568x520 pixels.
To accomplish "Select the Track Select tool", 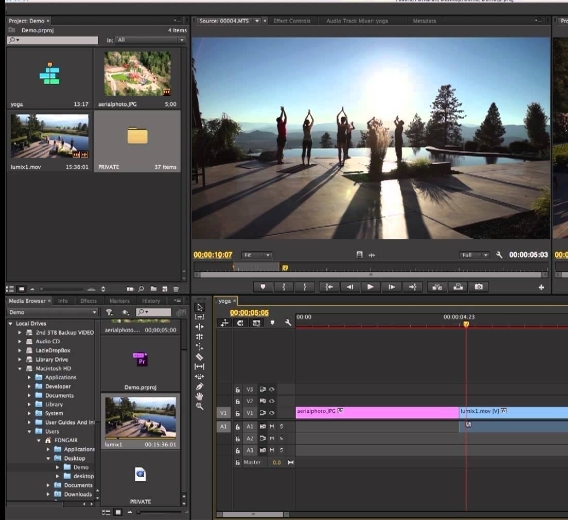I will tap(200, 317).
